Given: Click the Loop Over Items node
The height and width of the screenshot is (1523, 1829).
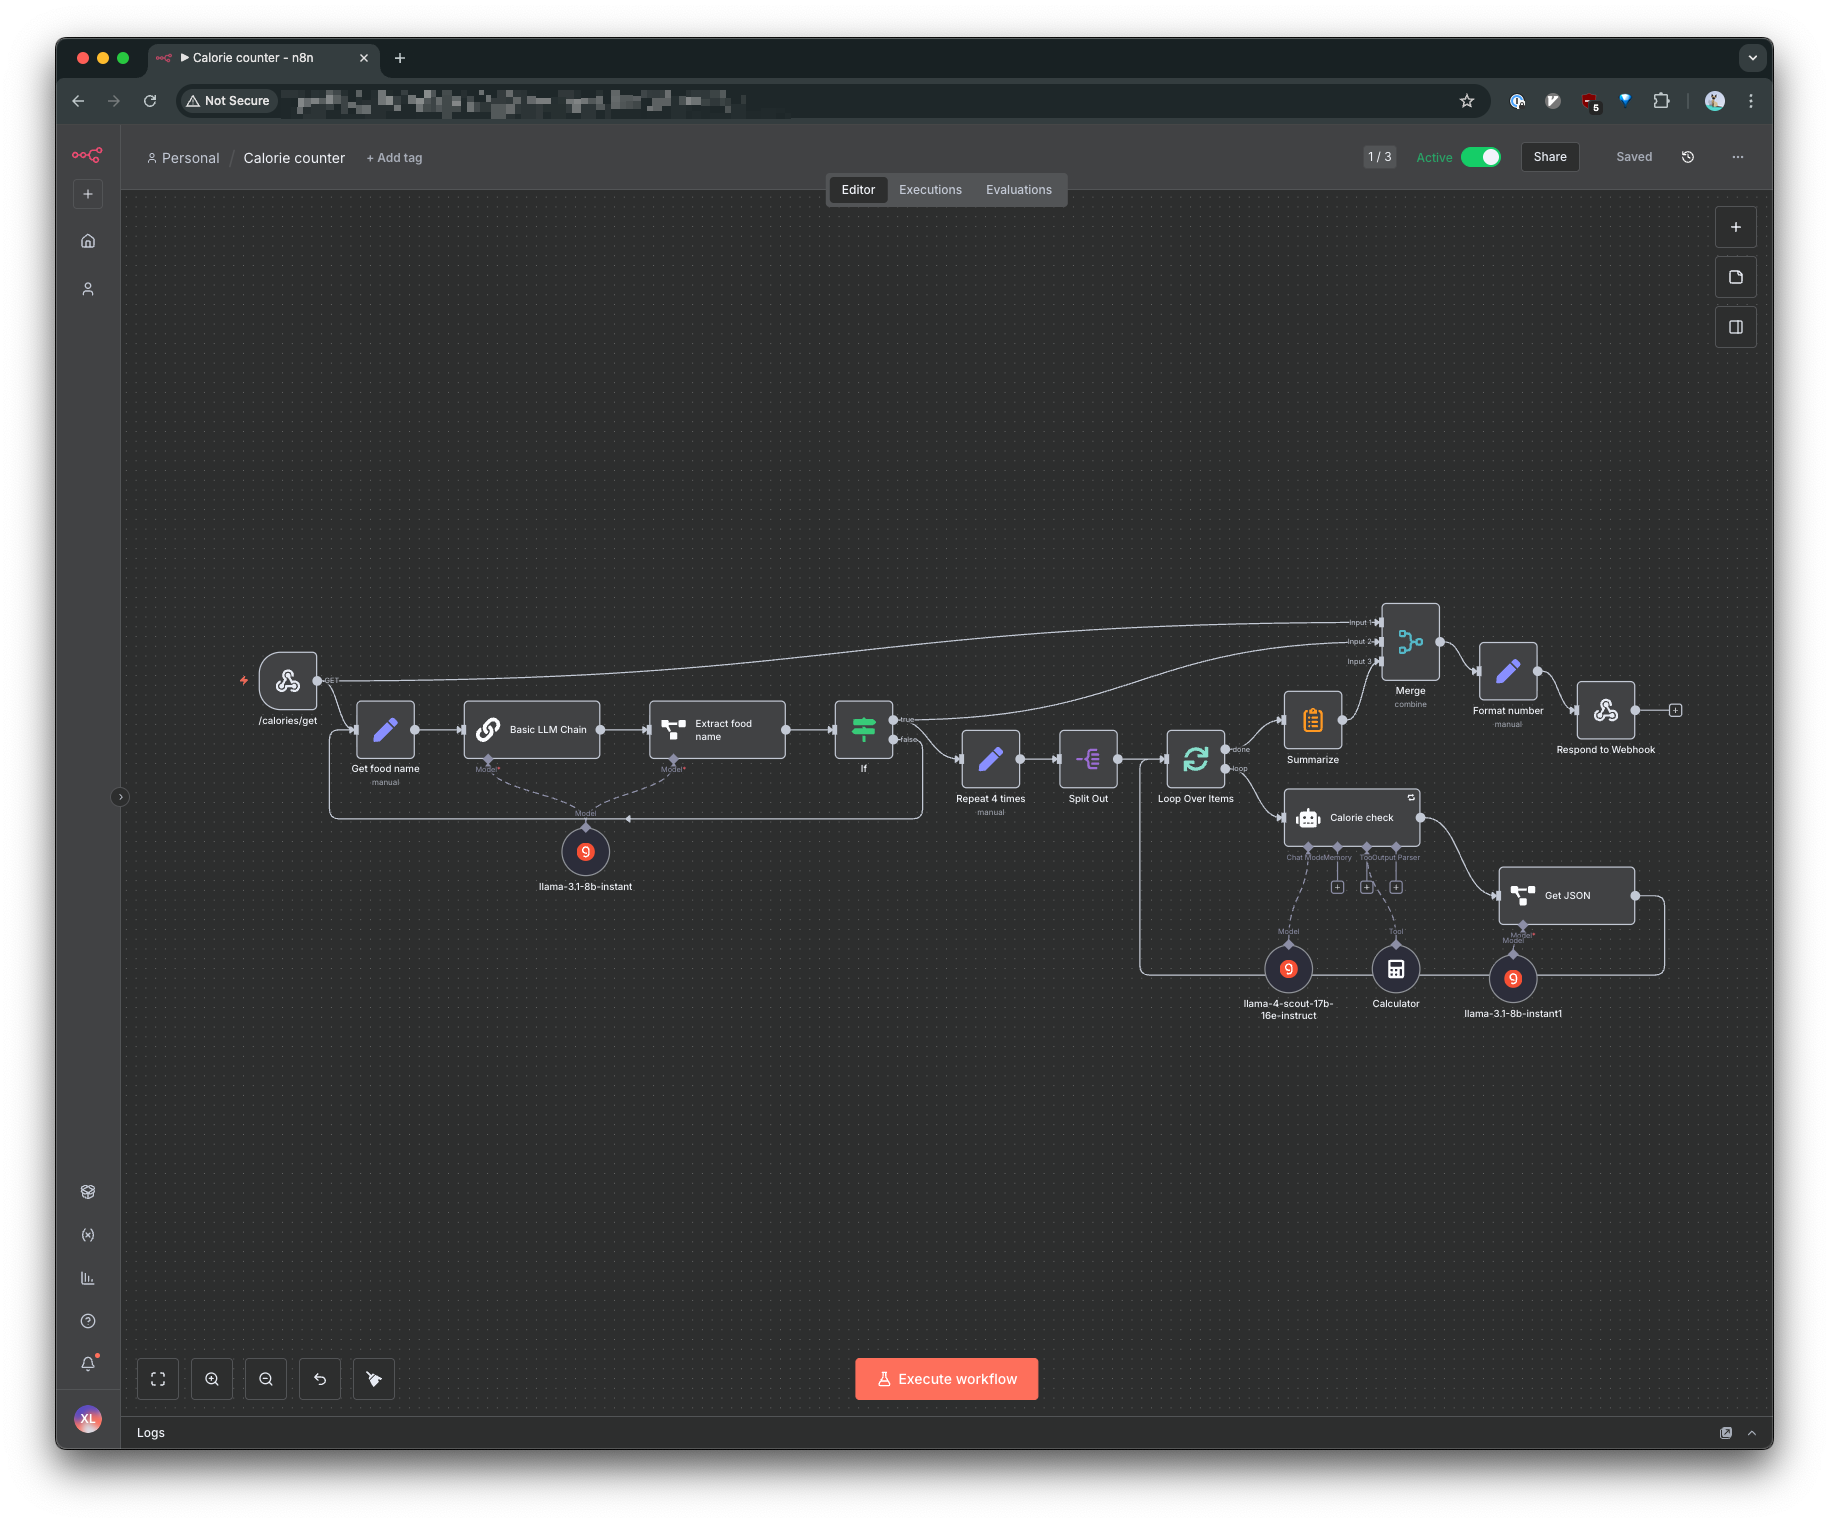Looking at the screenshot, I should coord(1195,760).
